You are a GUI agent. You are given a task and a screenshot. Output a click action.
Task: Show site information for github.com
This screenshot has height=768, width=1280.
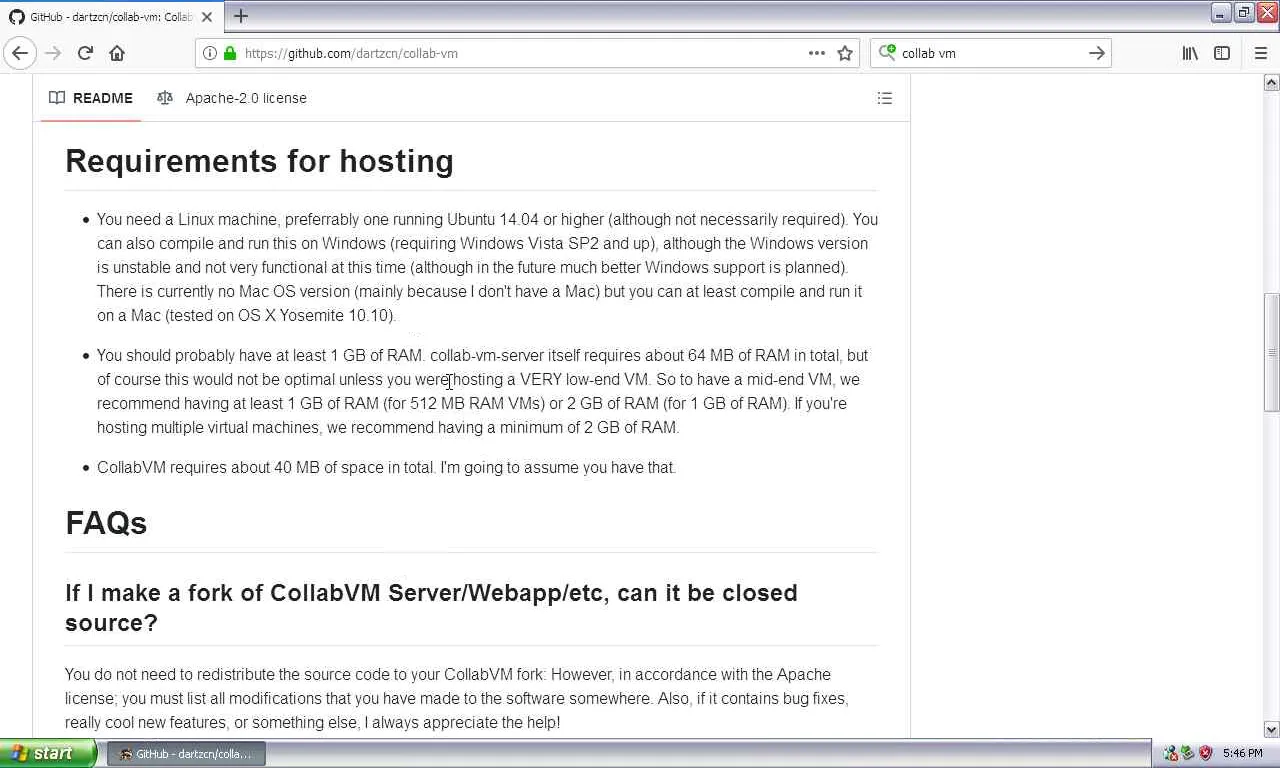tap(210, 53)
